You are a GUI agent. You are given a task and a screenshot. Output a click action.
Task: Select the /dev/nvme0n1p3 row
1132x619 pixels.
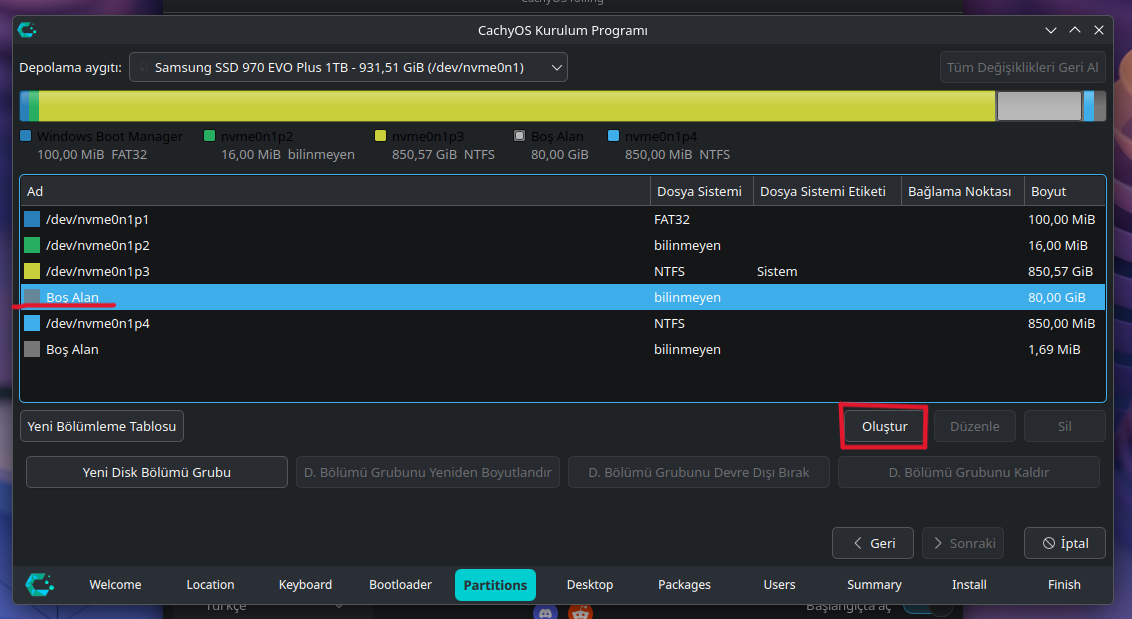(562, 271)
